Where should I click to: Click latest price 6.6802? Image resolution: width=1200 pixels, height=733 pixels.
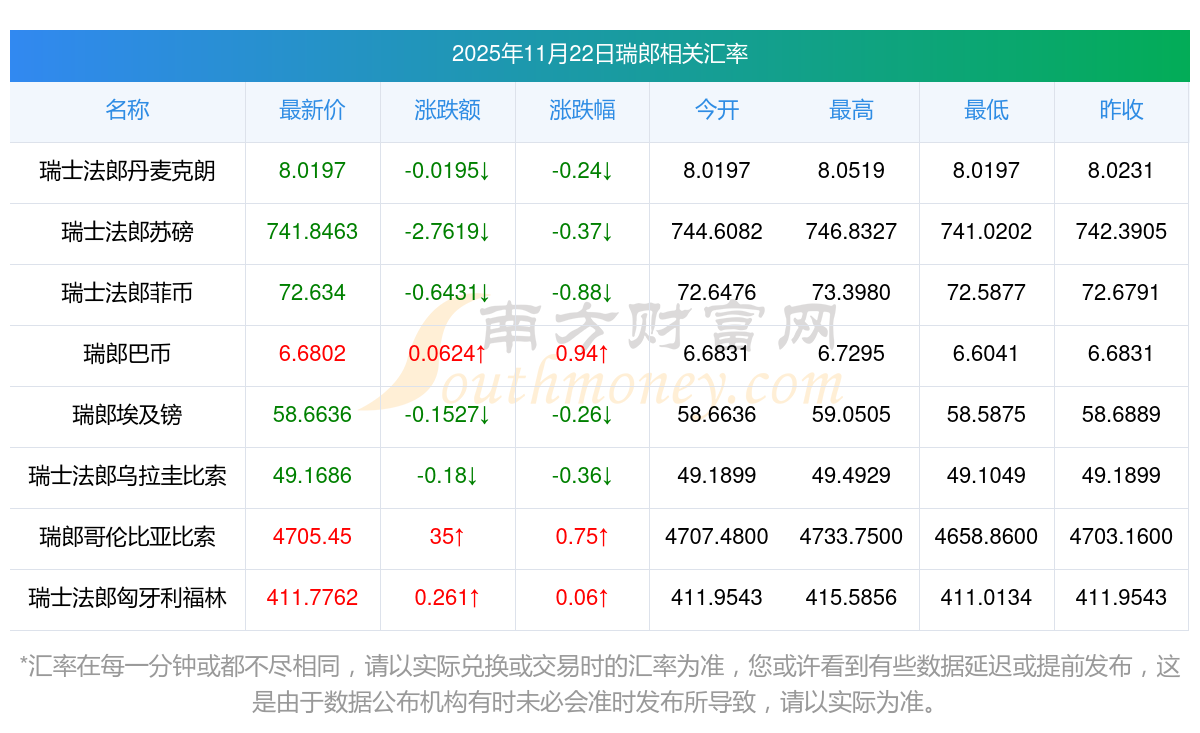tap(312, 354)
